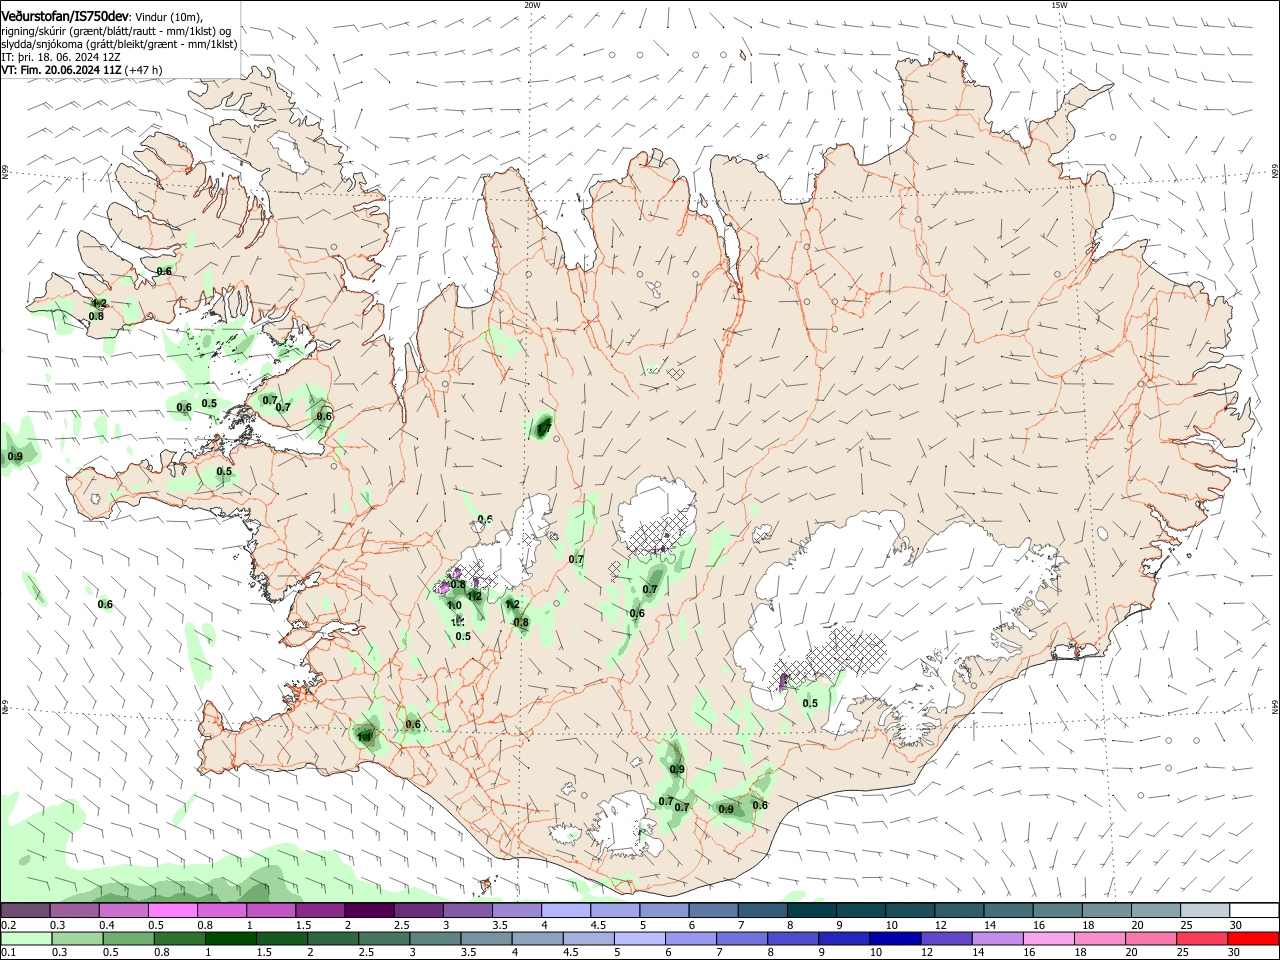The height and width of the screenshot is (960, 1280).
Task: Click the 20W longitude label at top
Action: click(x=532, y=5)
